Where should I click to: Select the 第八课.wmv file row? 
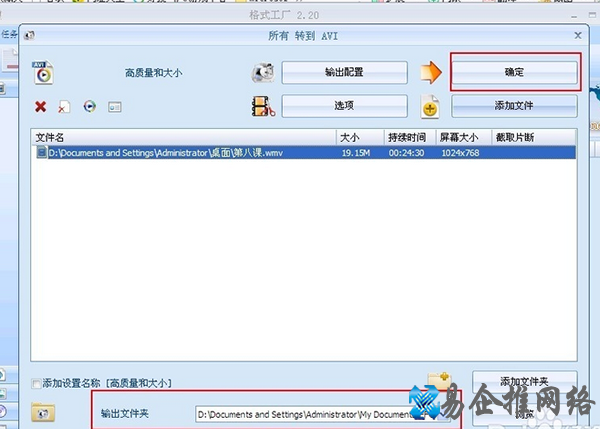pyautogui.click(x=304, y=153)
